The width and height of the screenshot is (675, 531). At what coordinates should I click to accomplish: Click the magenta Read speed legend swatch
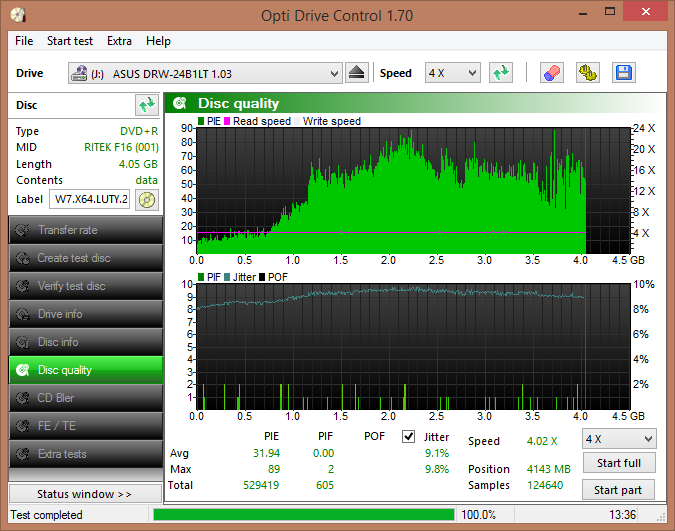[x=227, y=121]
